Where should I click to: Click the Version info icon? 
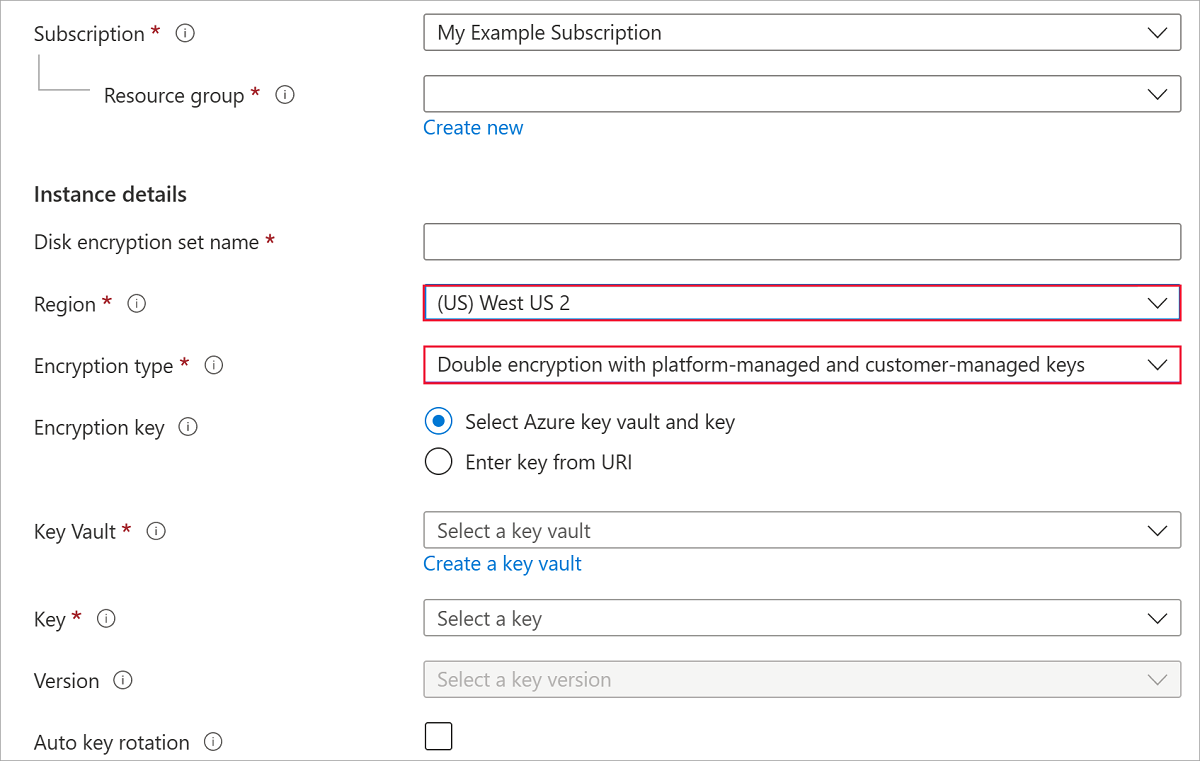tap(123, 681)
